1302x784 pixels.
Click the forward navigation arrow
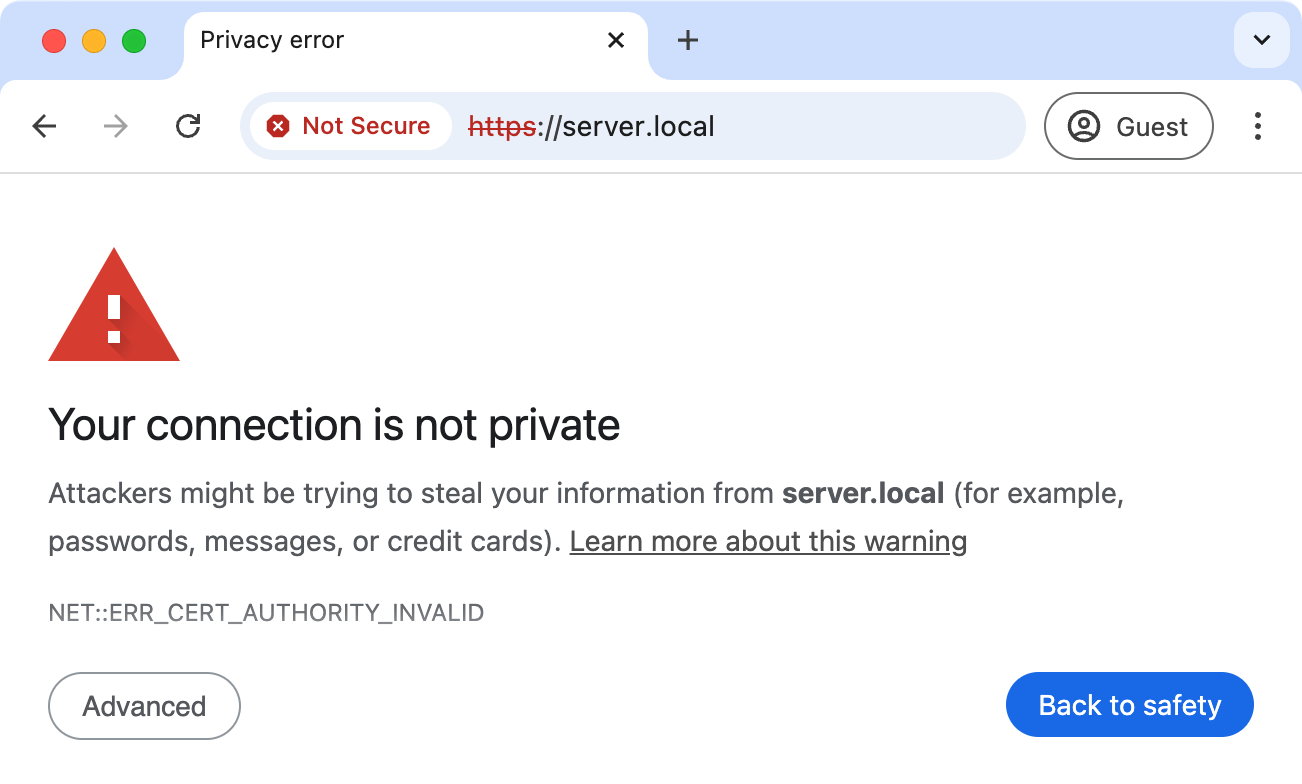coord(116,126)
